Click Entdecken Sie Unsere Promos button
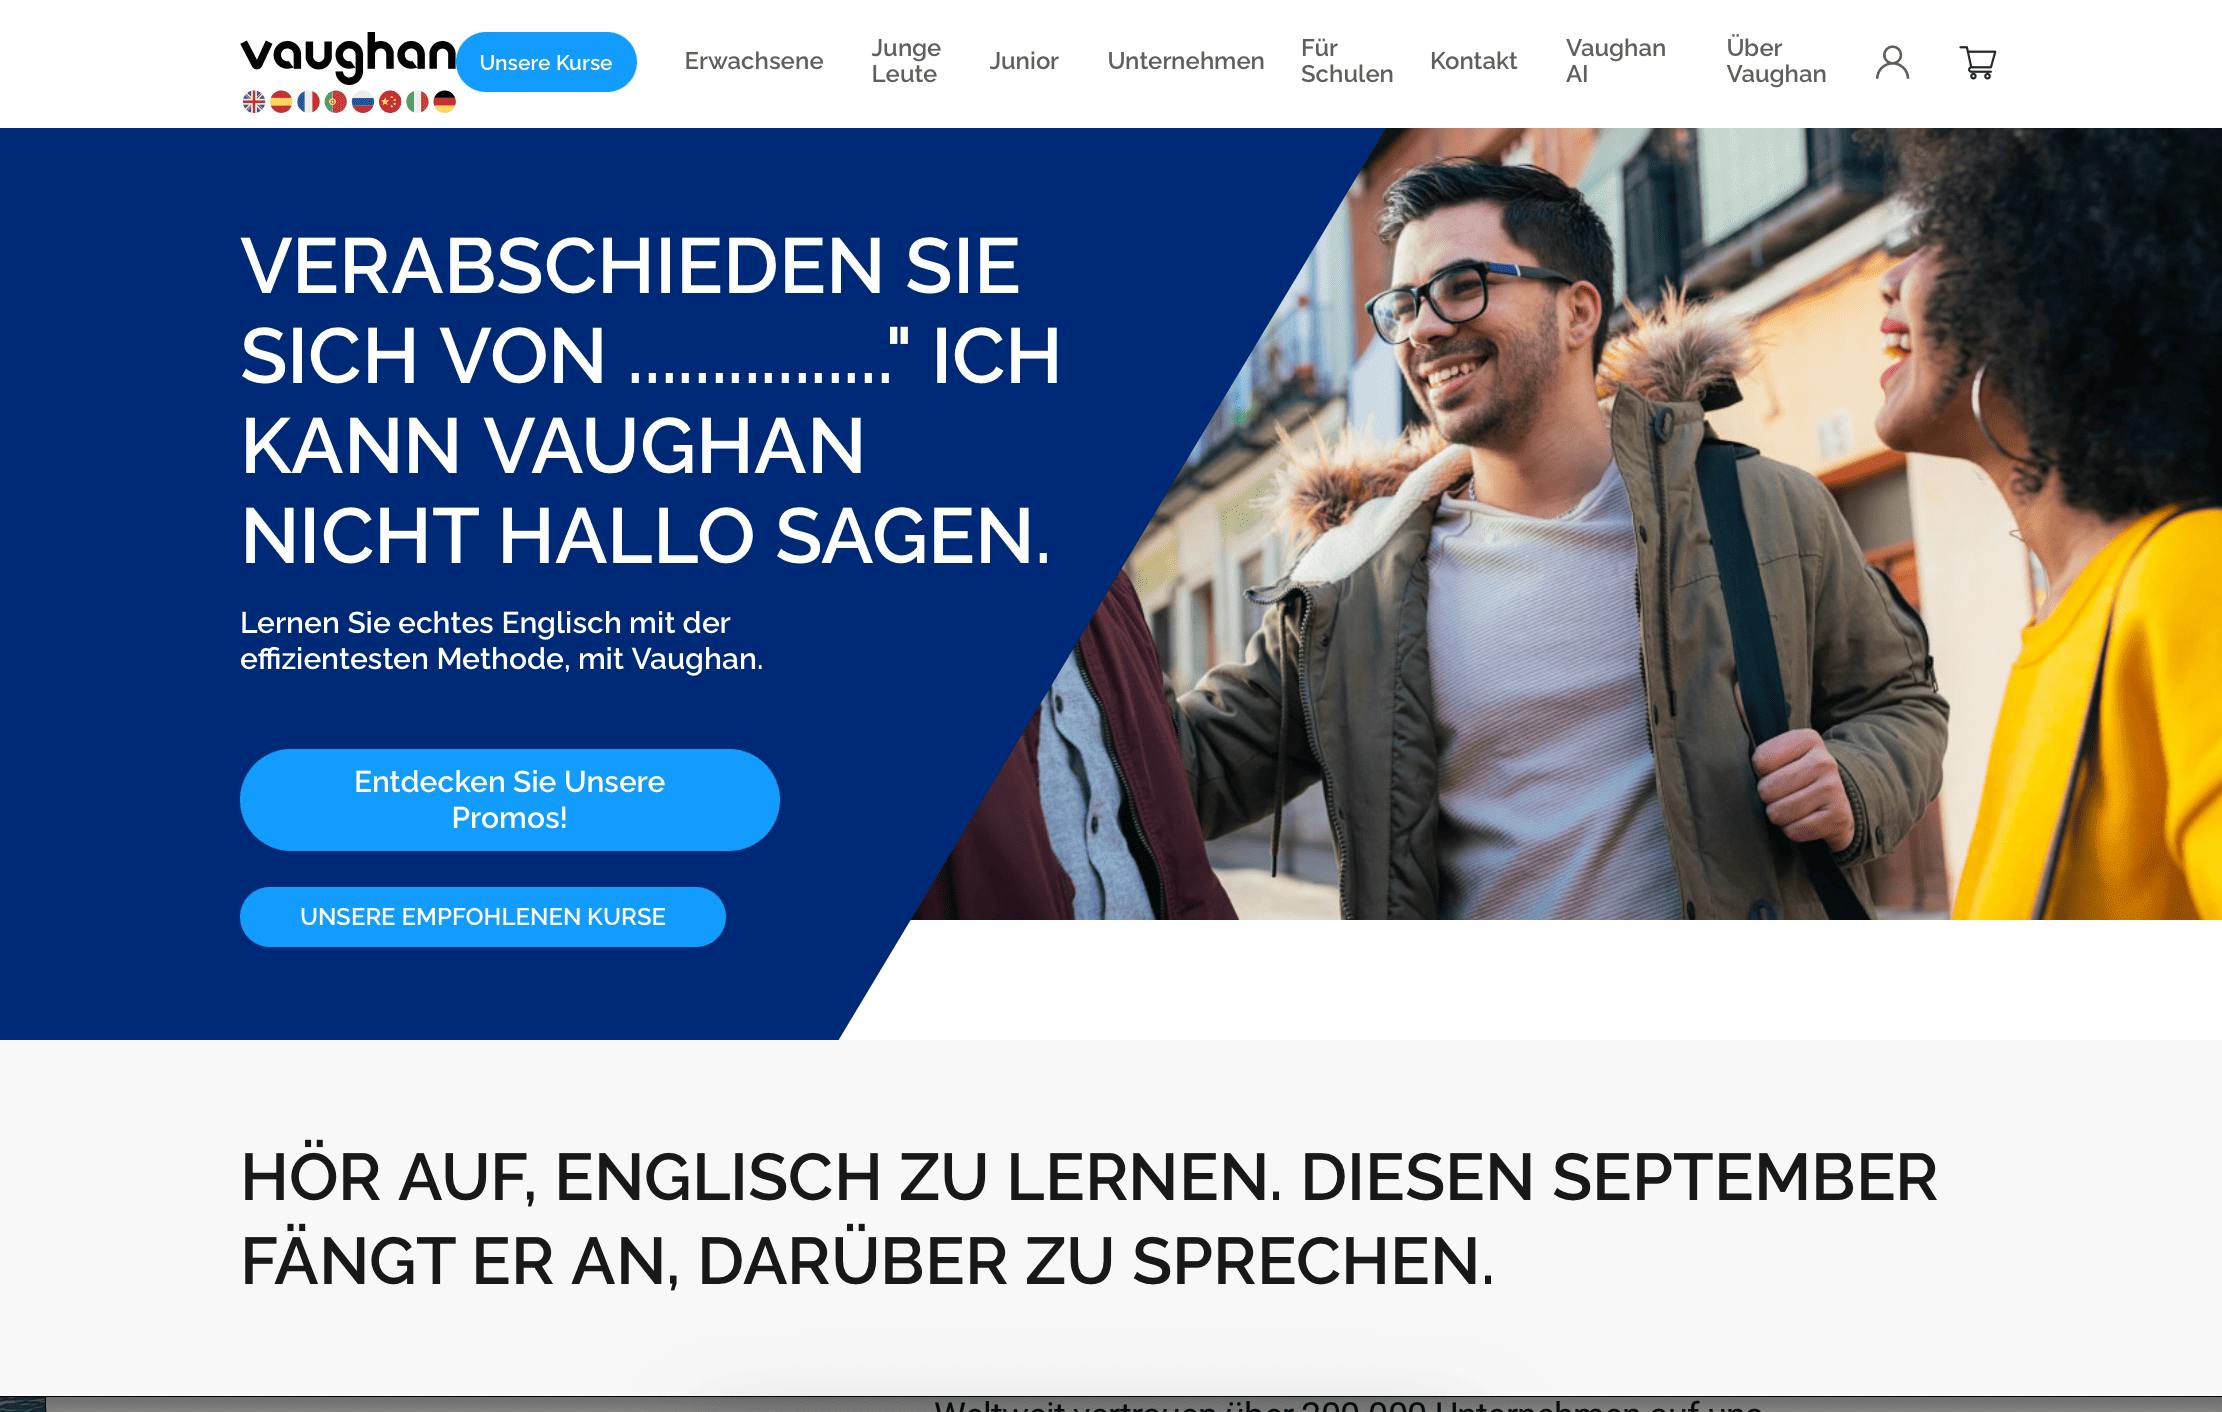 coord(510,800)
